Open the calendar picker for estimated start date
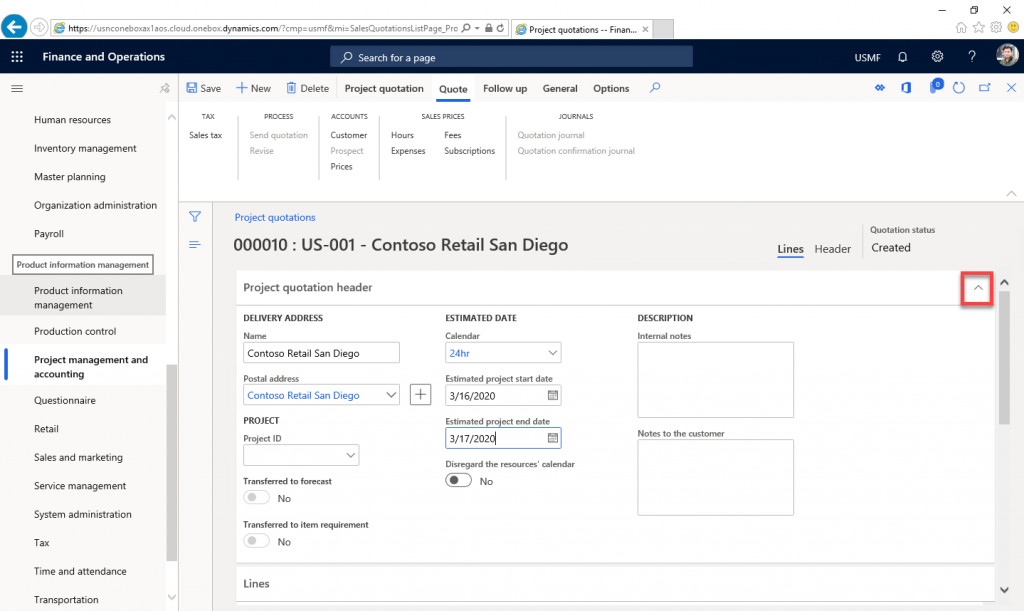 (553, 395)
